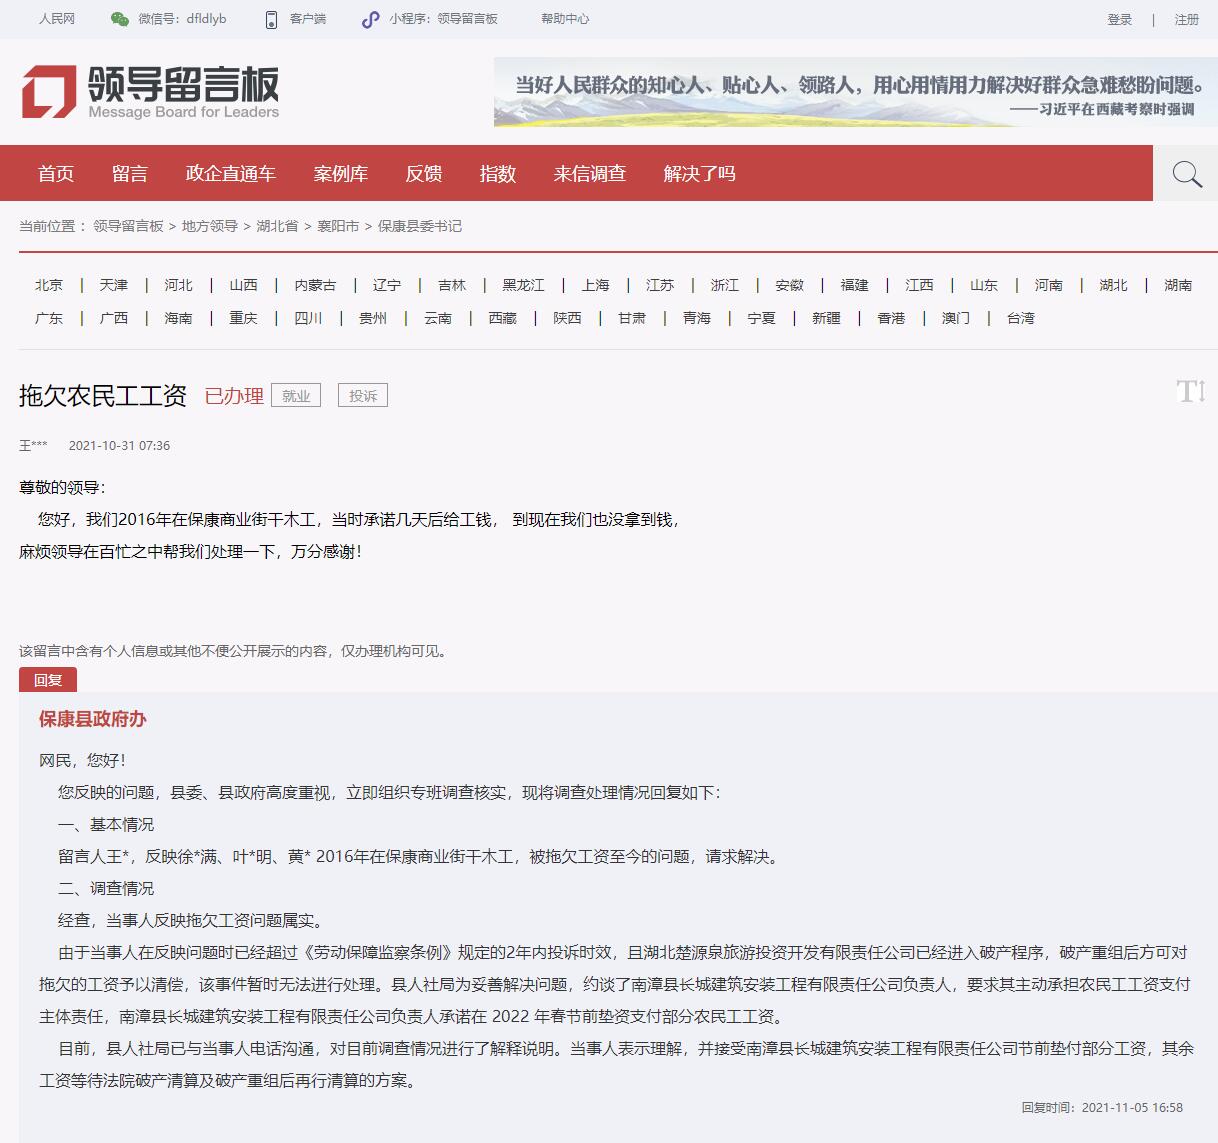
Task: Click the red 回复 tab label
Action: pos(48,680)
